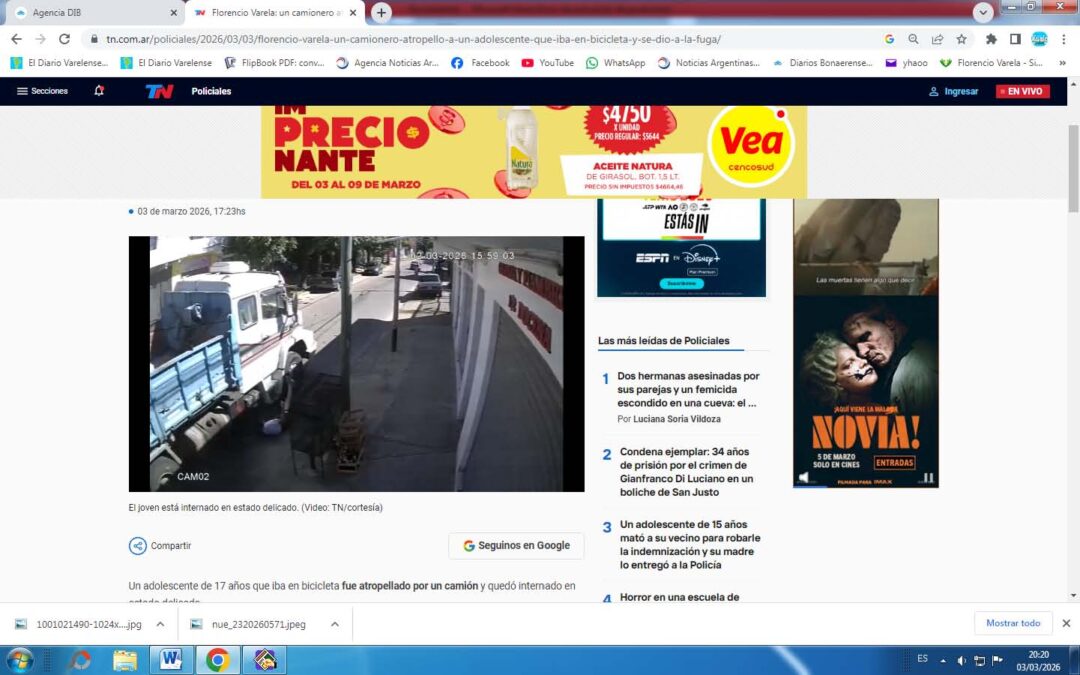Open the Facebook bookmark
This screenshot has height=675, width=1080.
[480, 63]
